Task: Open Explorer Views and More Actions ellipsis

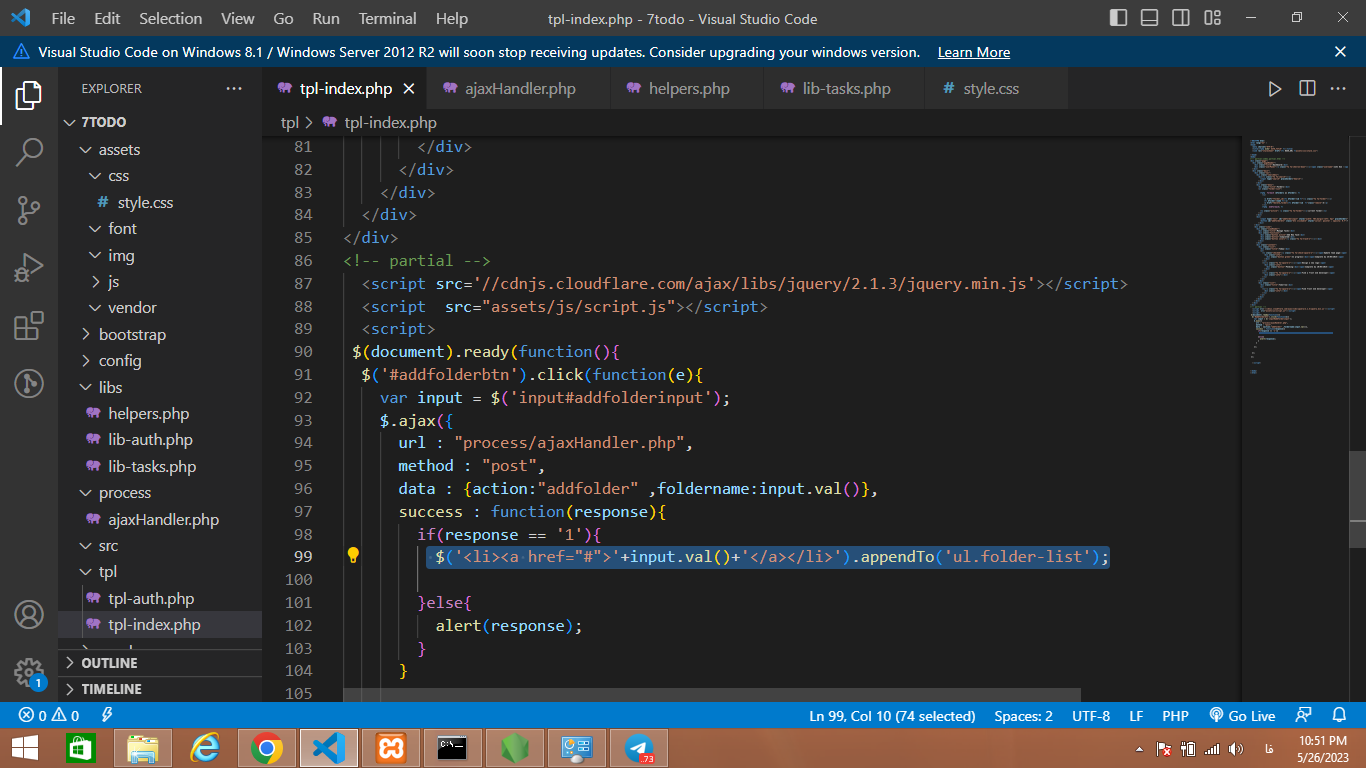Action: [x=234, y=89]
